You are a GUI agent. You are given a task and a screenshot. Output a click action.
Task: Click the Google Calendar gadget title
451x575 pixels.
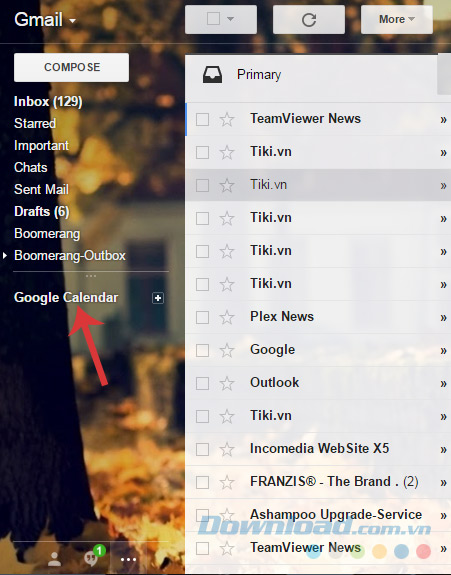66,297
